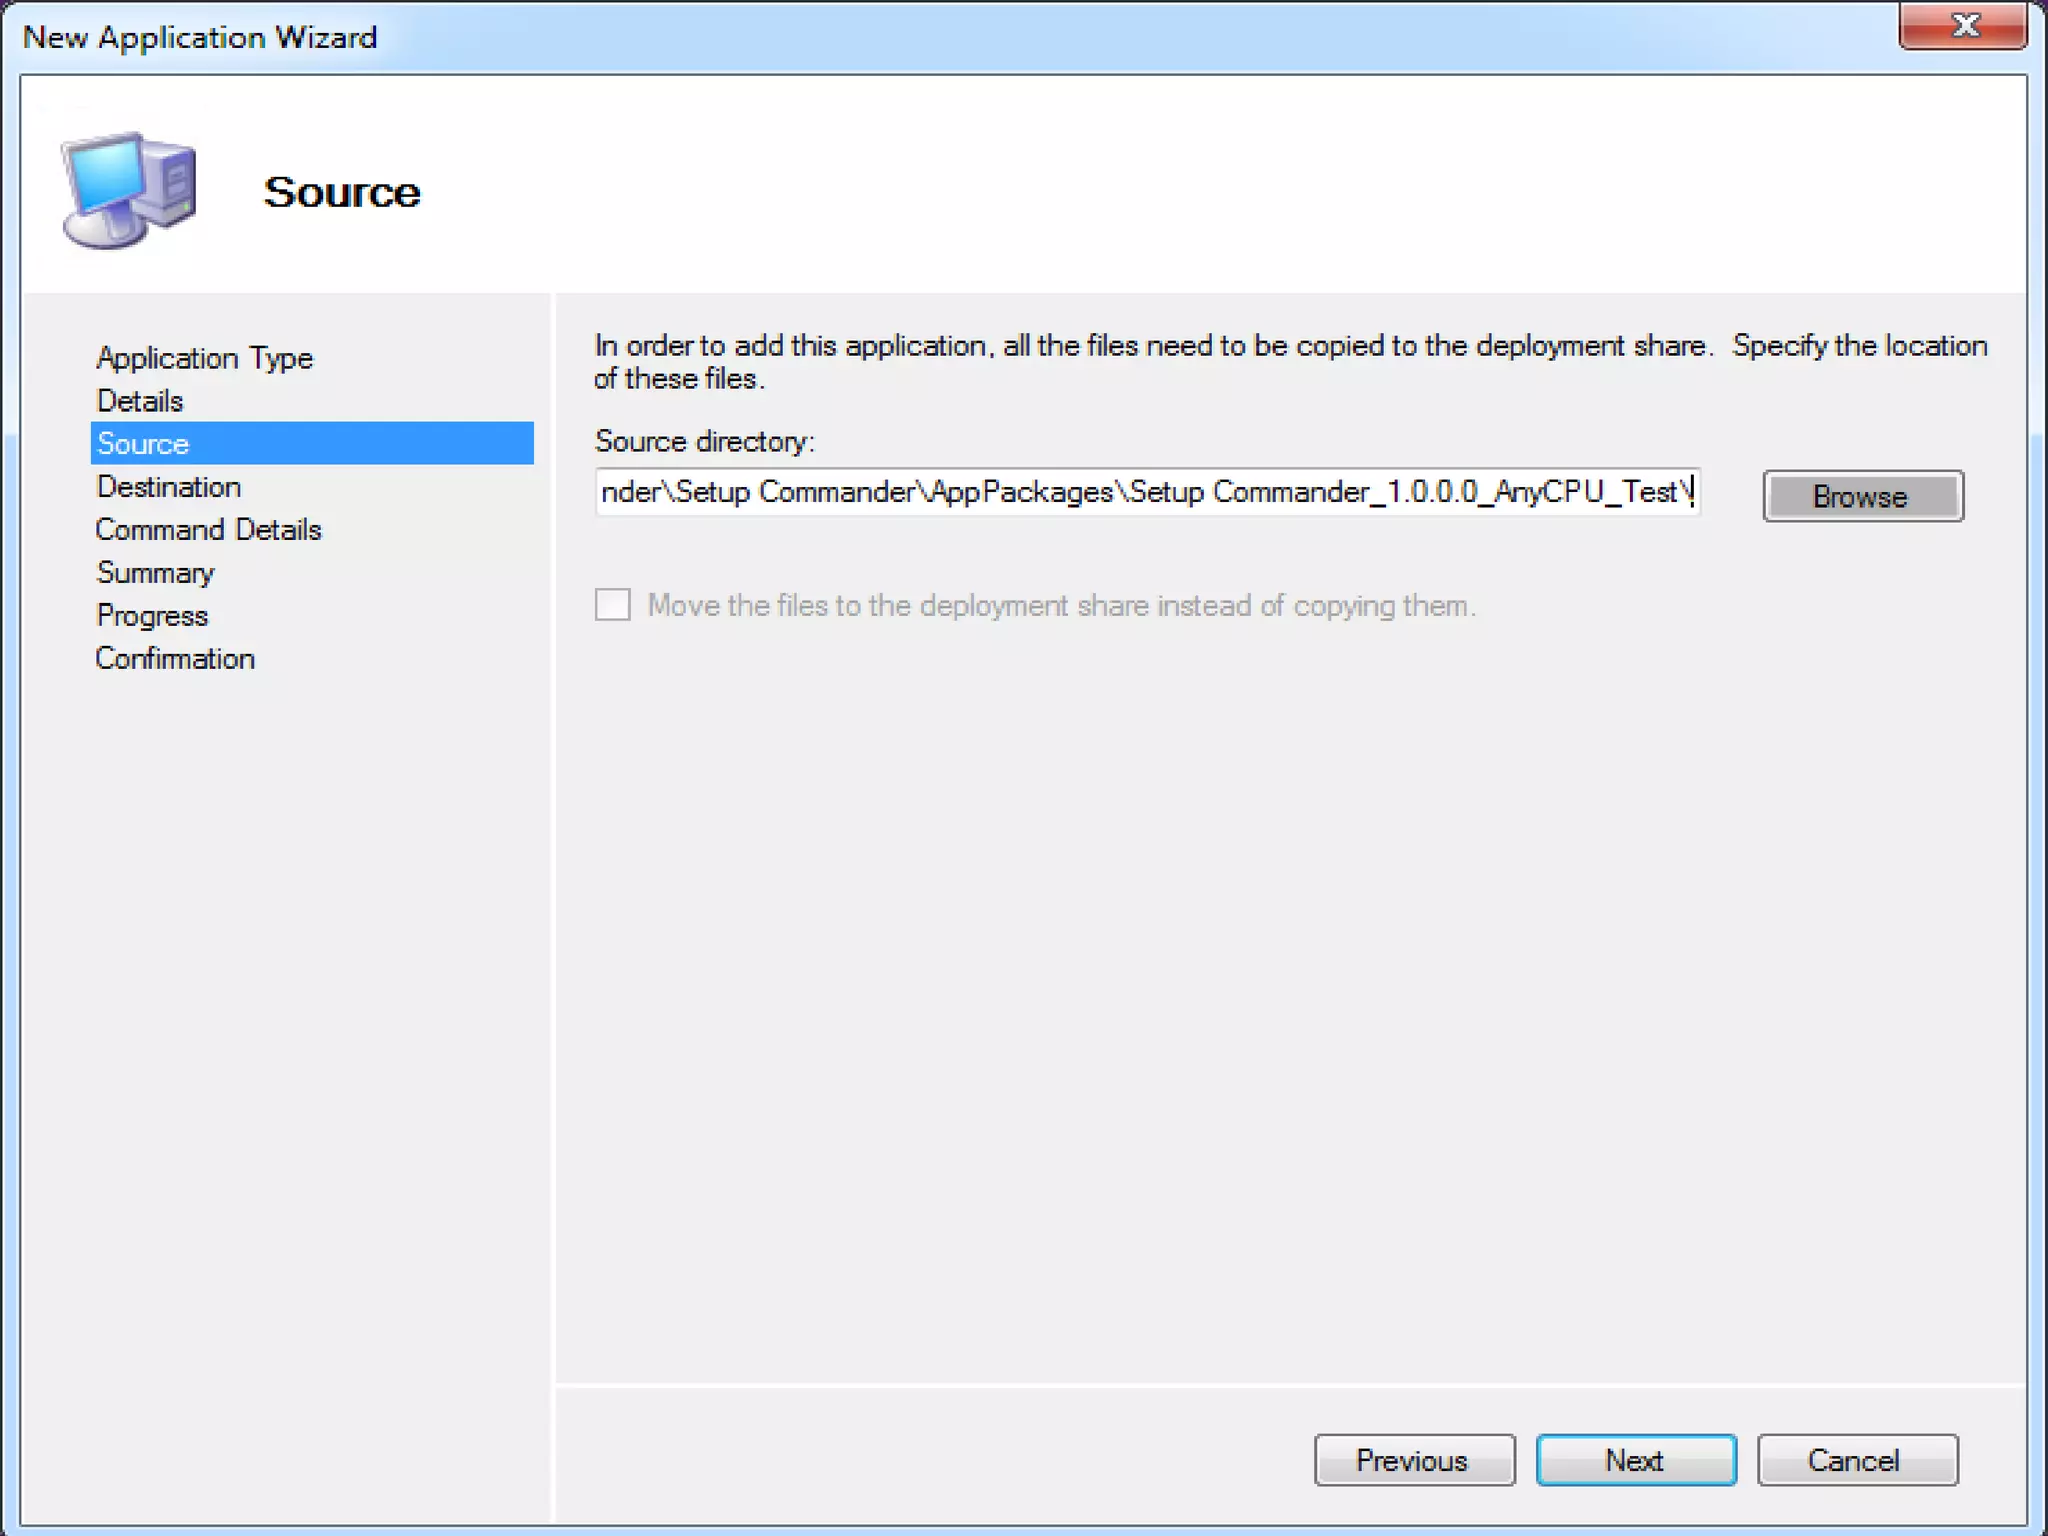Cancel the wizard
This screenshot has width=2048, height=1536.
(x=1856, y=1460)
